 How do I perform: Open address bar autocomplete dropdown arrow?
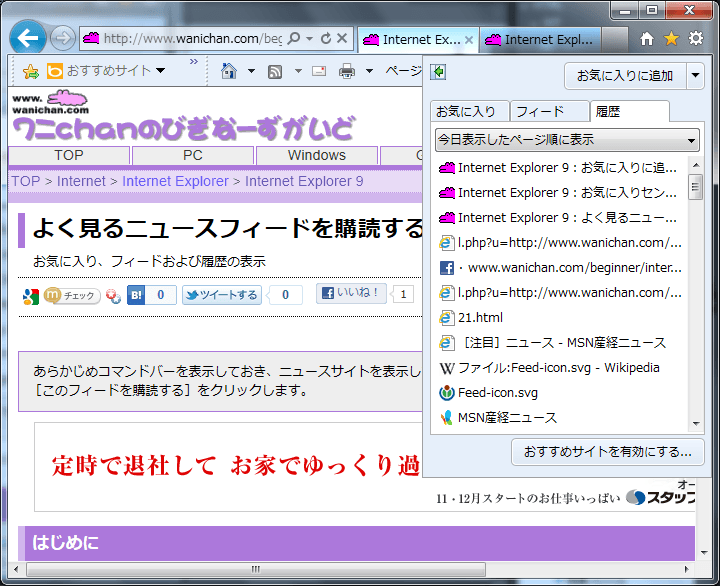point(309,39)
